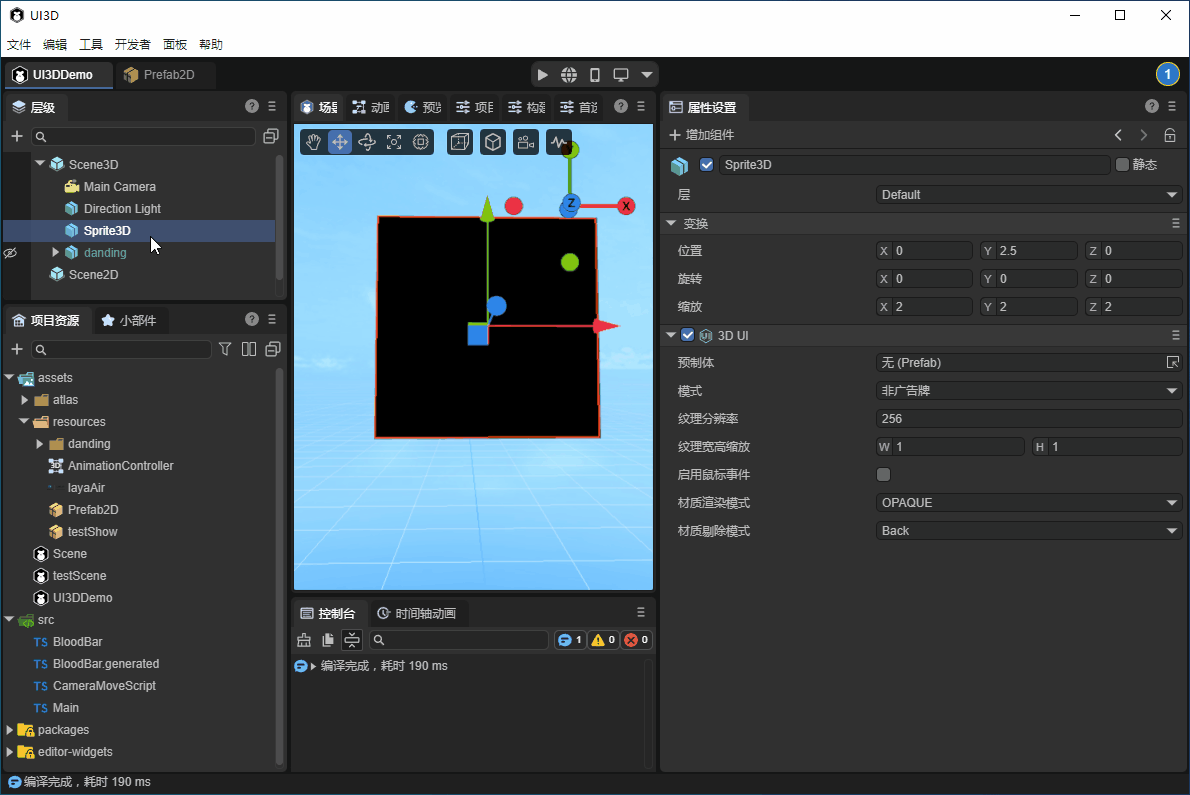This screenshot has width=1190, height=795.
Task: Click the play preview button
Action: pyautogui.click(x=542, y=75)
